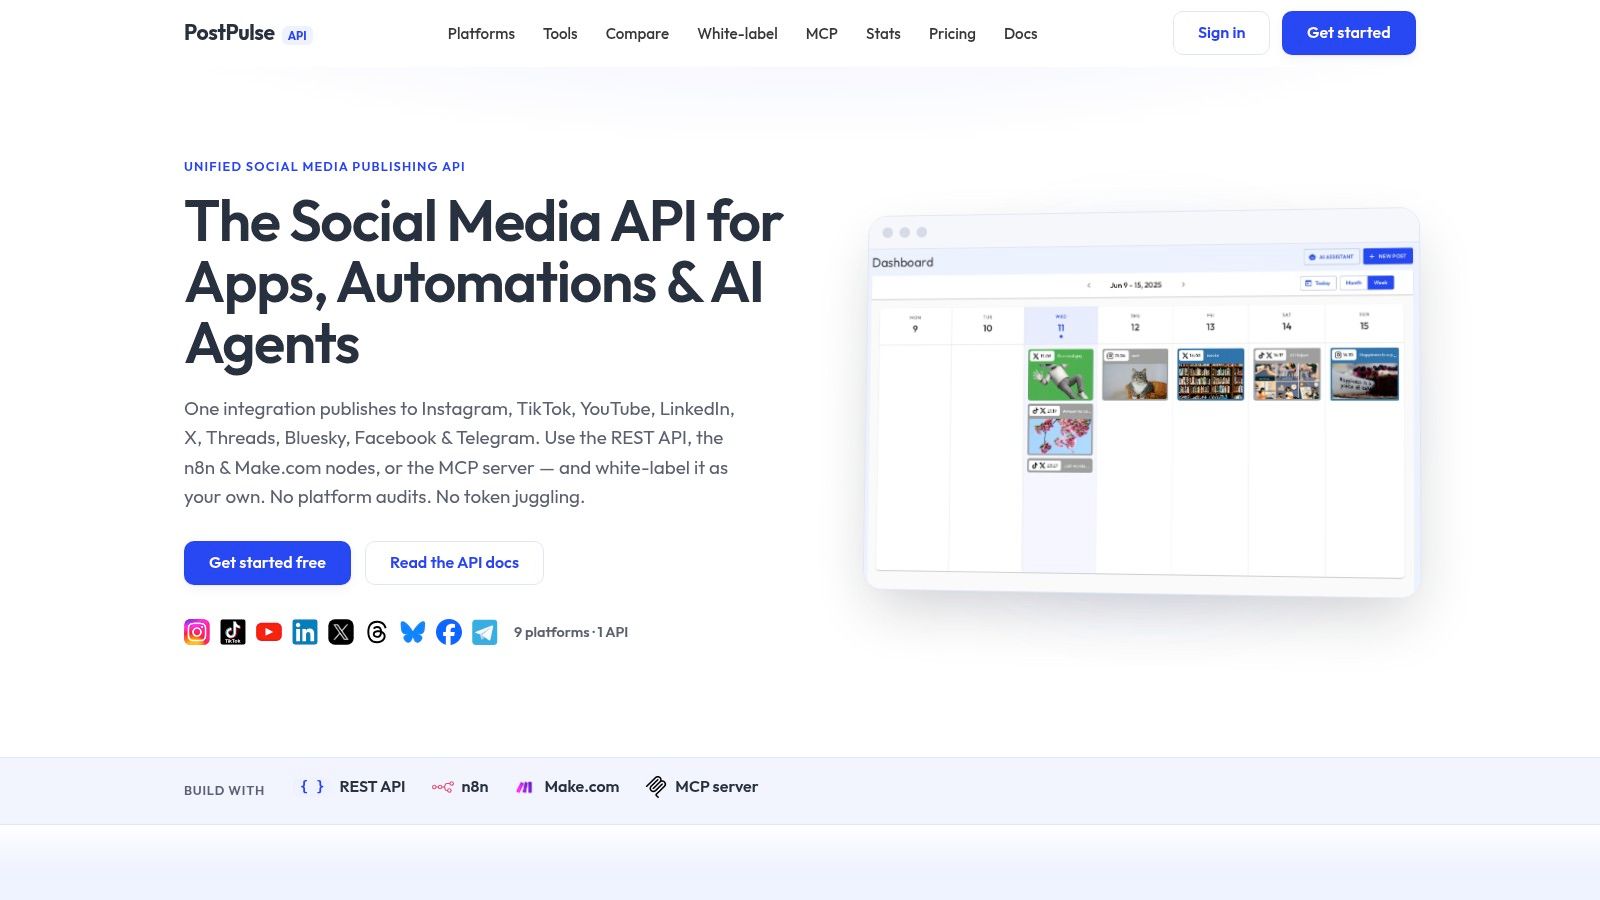Screen dimensions: 1600x900
Task: Open the Platforms menu
Action: (x=481, y=34)
